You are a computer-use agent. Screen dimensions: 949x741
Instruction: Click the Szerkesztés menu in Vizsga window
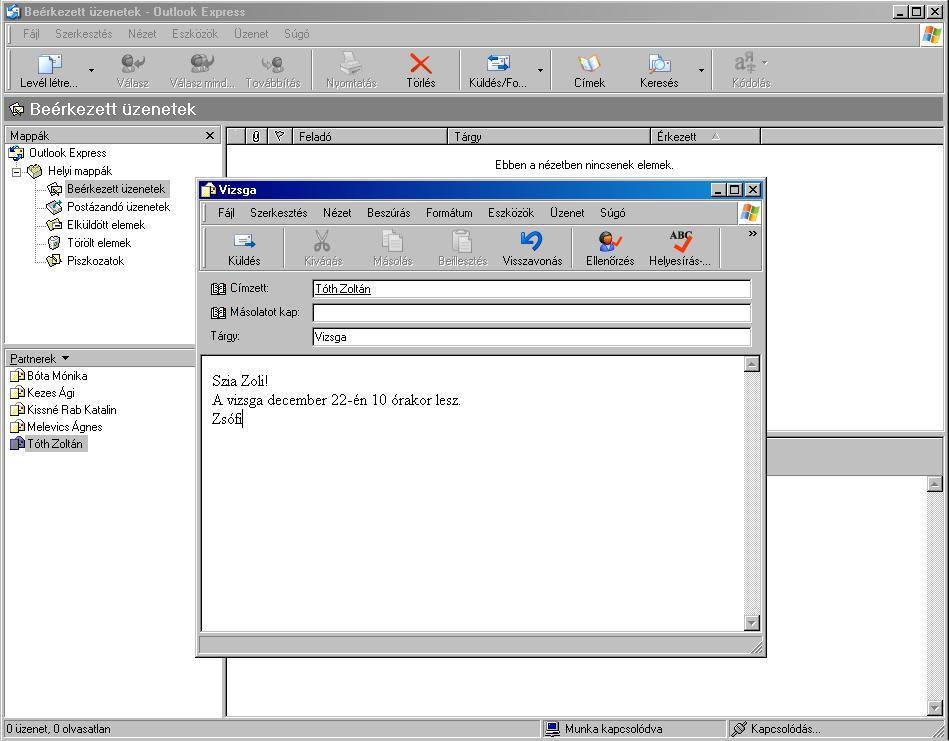278,213
